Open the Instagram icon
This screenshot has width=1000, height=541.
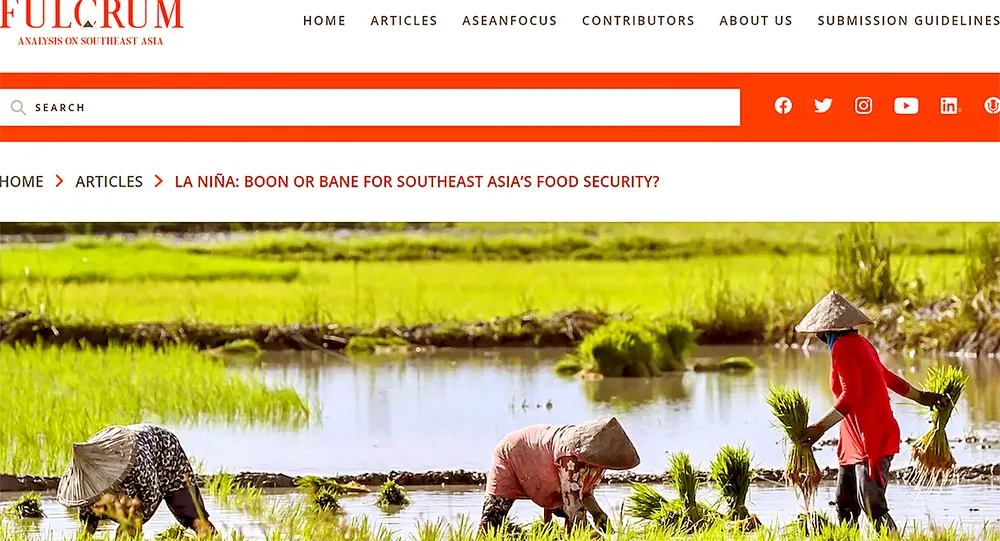point(864,106)
